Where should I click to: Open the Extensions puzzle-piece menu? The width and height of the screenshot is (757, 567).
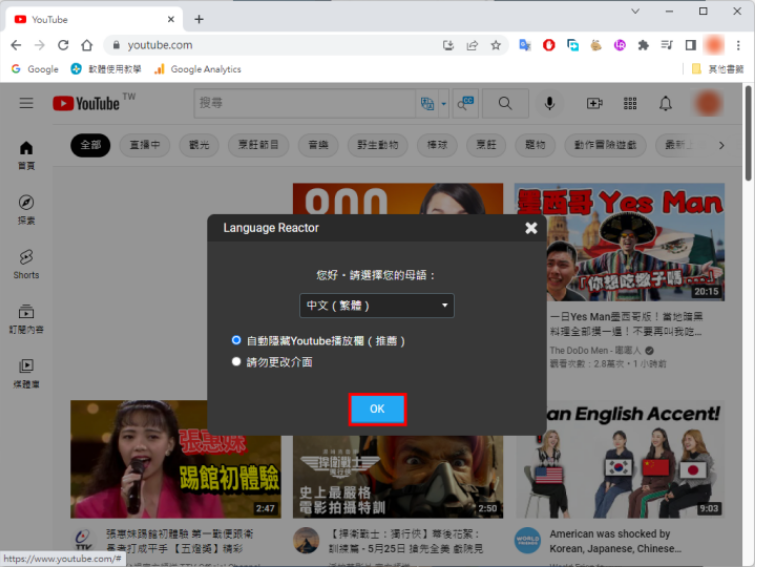pos(644,45)
